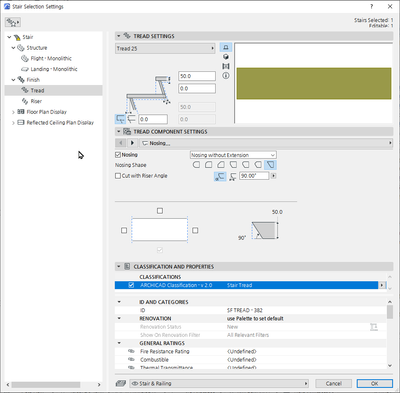The image size is (400, 393).
Task: Click the Cancel button
Action: point(333,383)
